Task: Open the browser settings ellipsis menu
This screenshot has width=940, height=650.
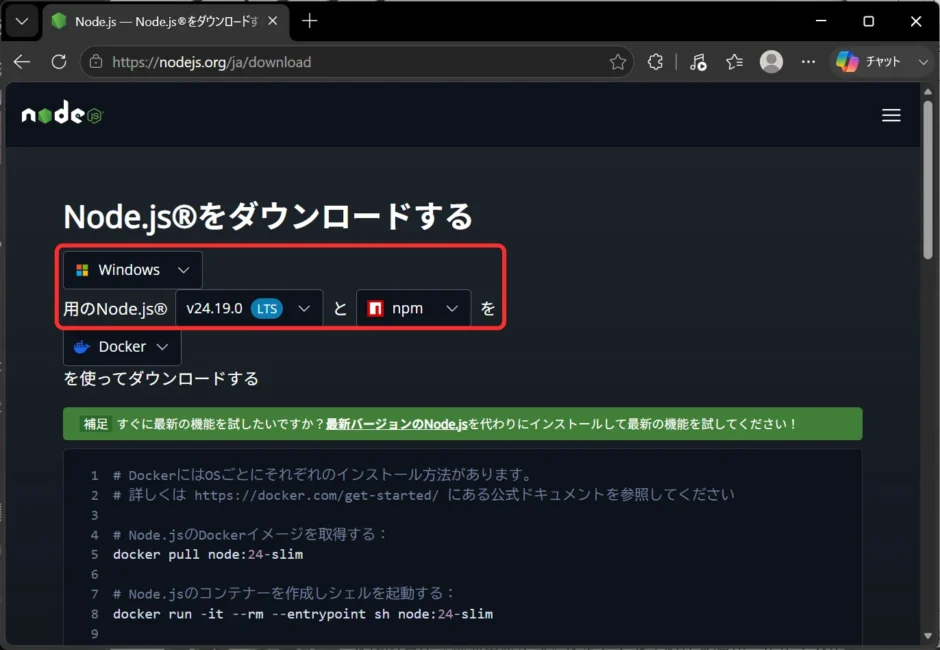Action: coord(808,62)
